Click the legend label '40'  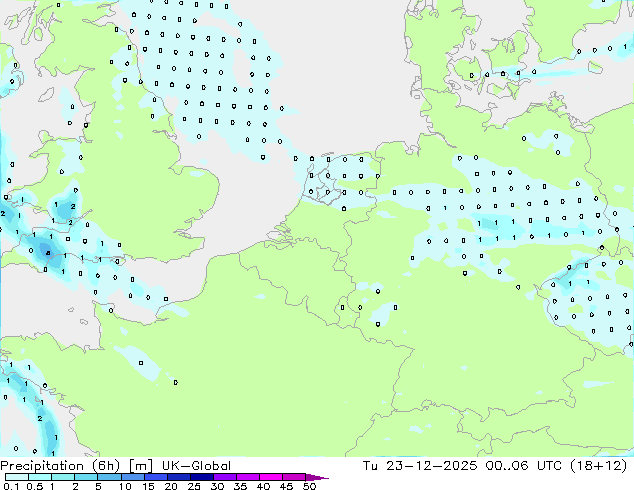pos(263,486)
